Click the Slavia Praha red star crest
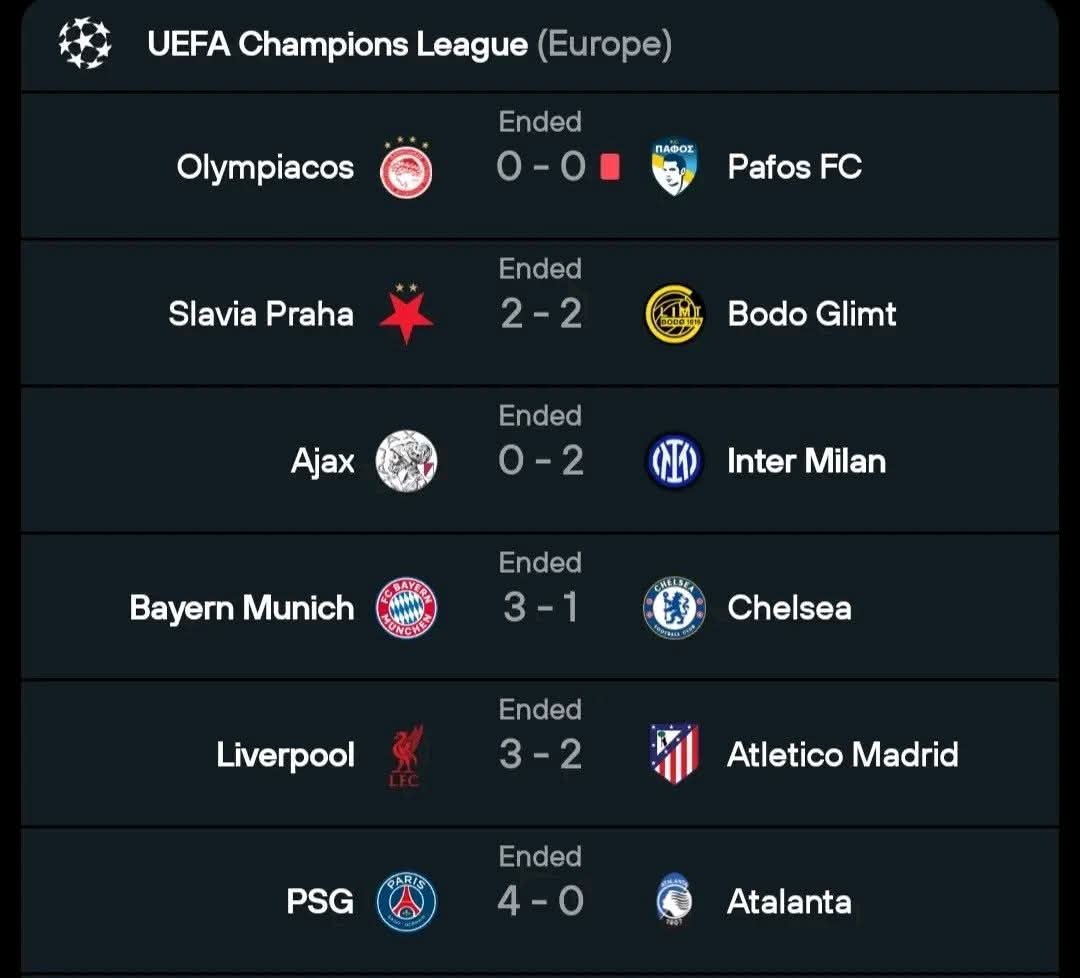The image size is (1080, 978). (406, 314)
